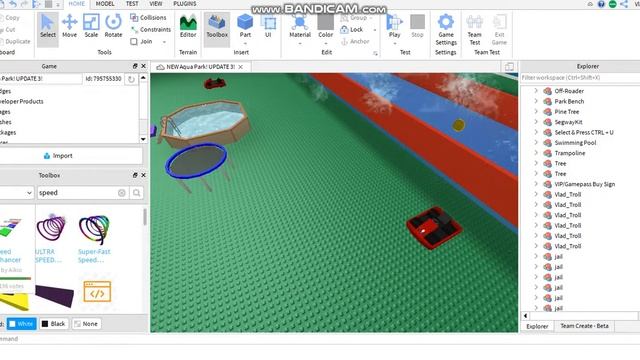
Task: Open the Color picker in the ribbon
Action: (x=325, y=29)
